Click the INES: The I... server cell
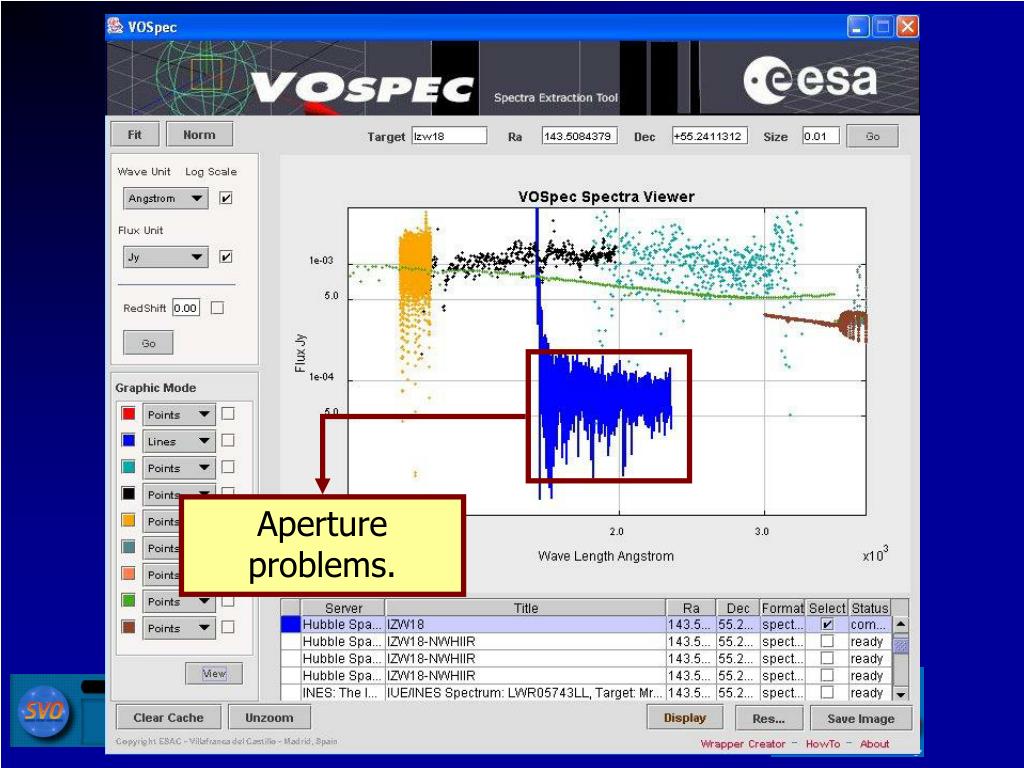This screenshot has width=1024, height=768. 342,692
